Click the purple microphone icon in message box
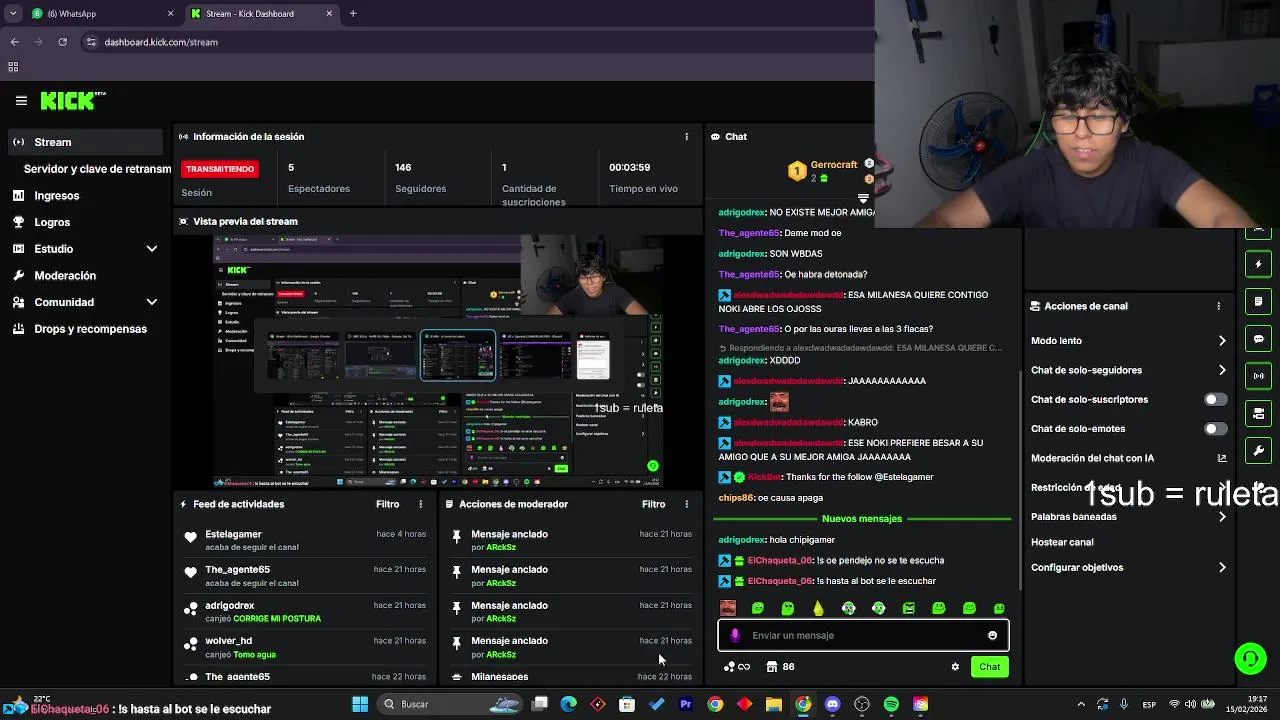1280x720 pixels. [735, 635]
